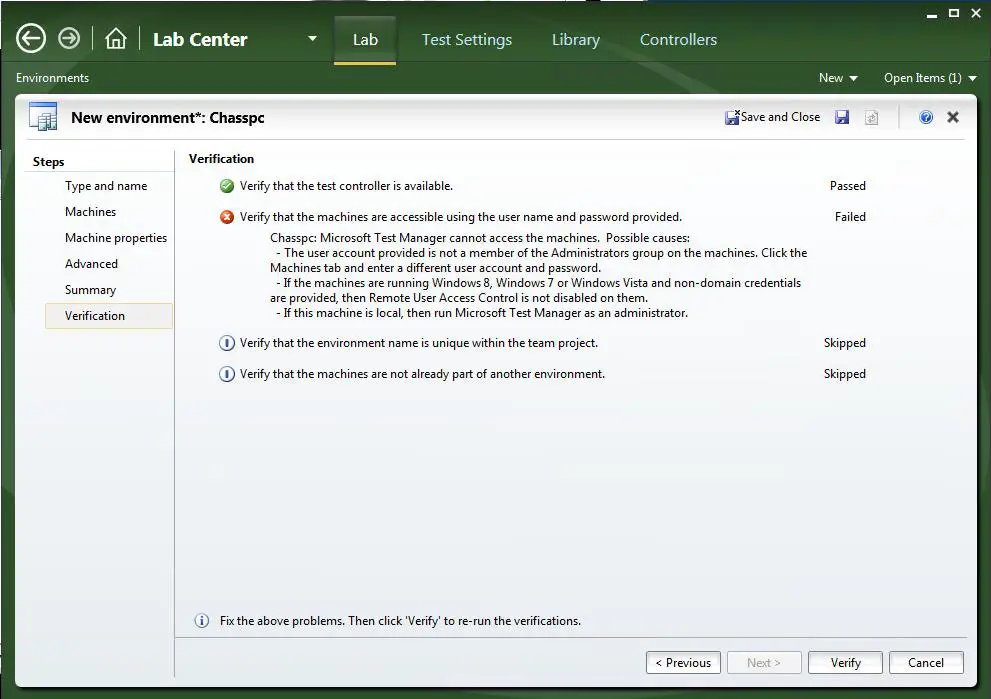Go forward with the forward arrow
The height and width of the screenshot is (699, 991).
(x=69, y=39)
